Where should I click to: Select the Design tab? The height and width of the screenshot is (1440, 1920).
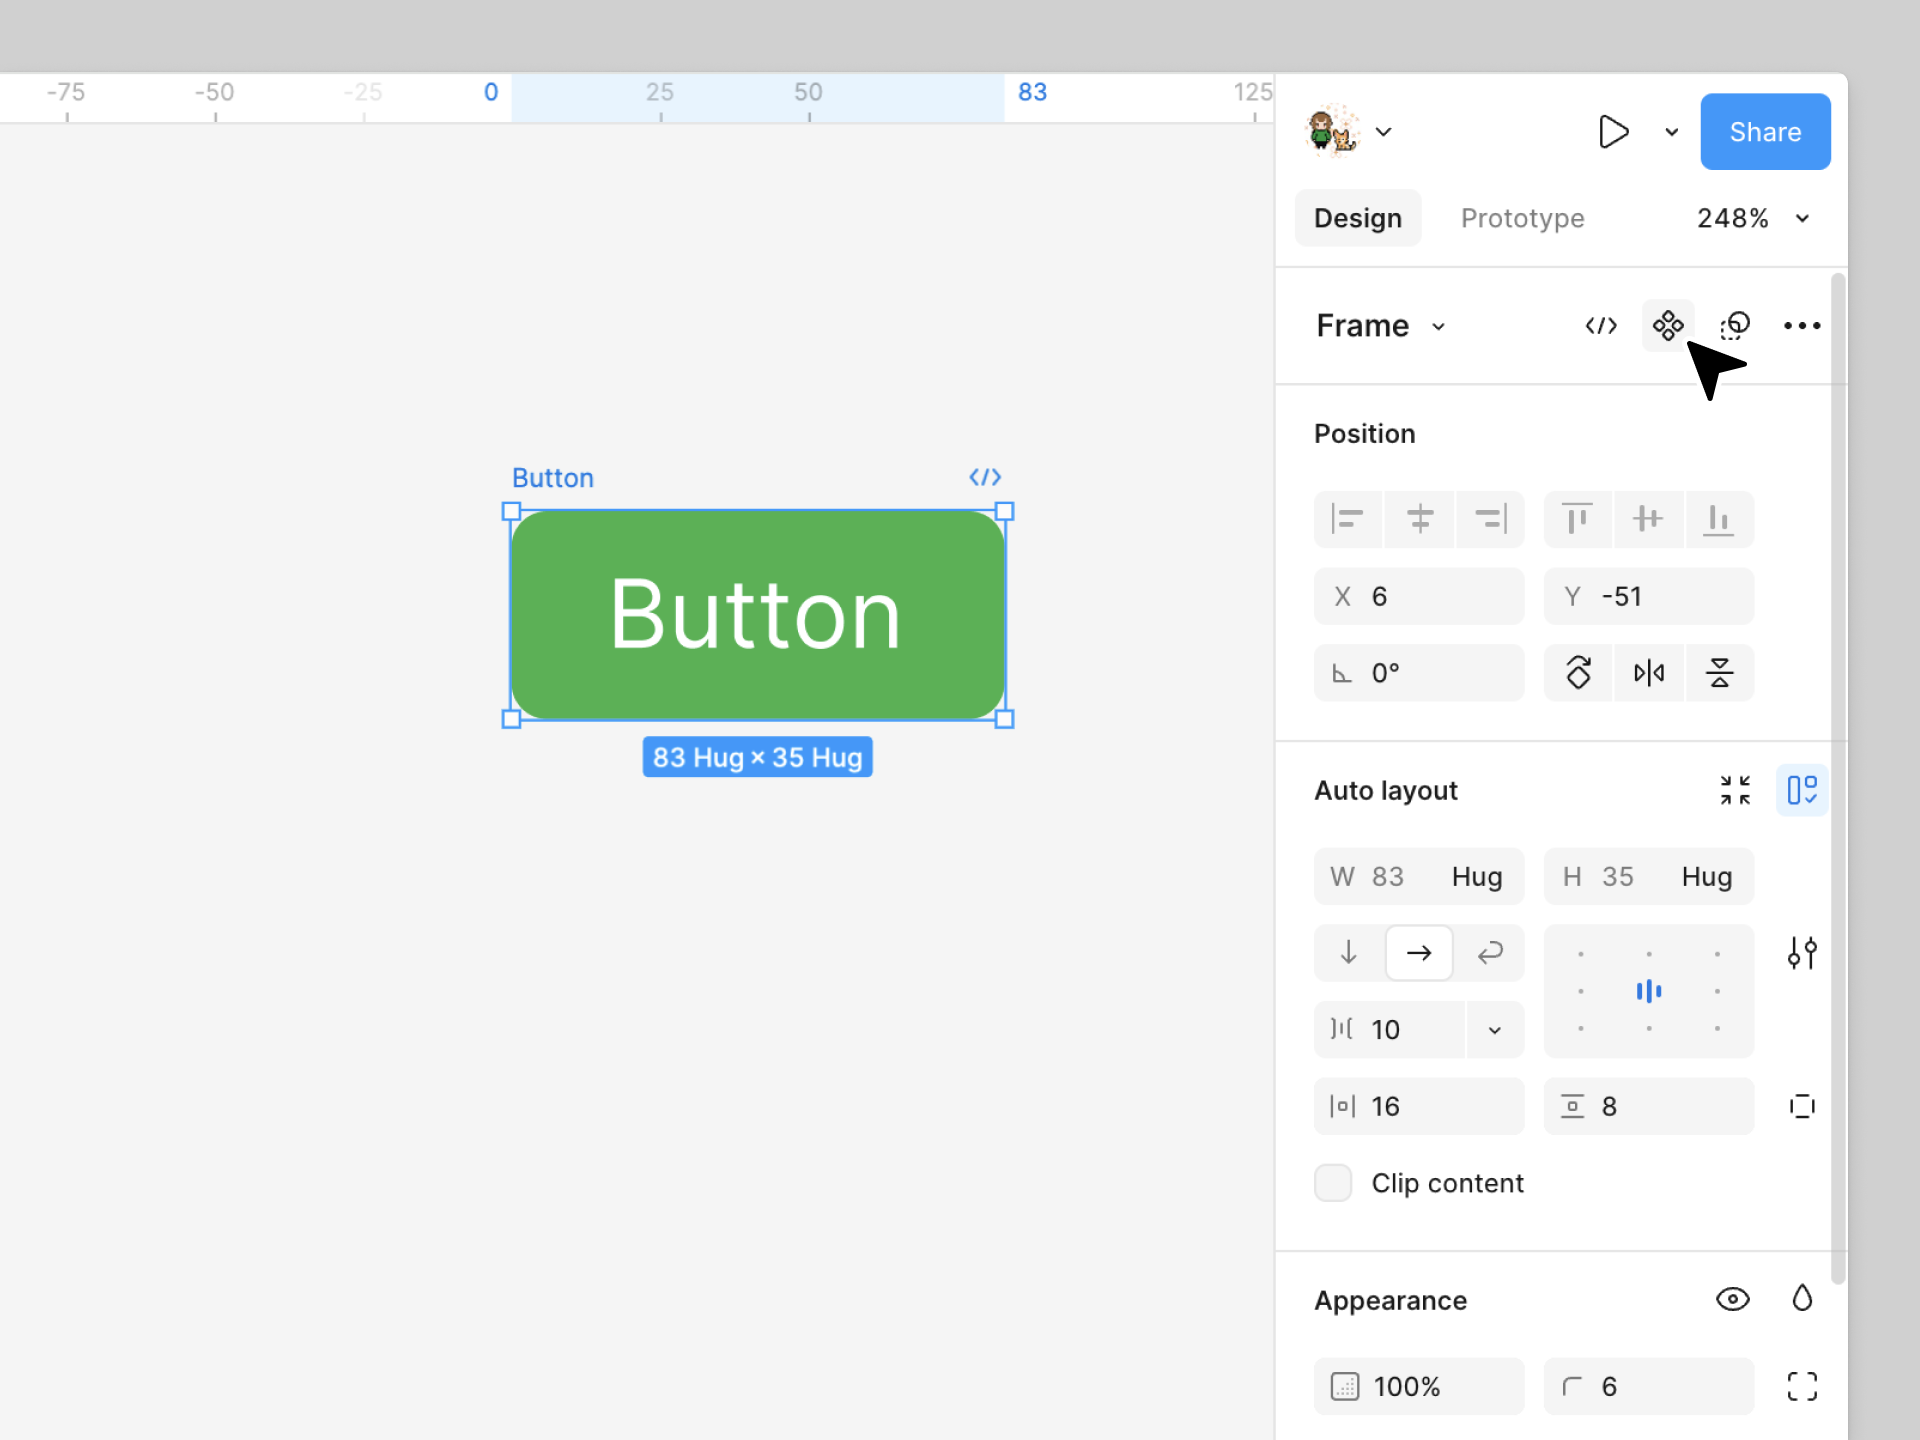pyautogui.click(x=1357, y=218)
